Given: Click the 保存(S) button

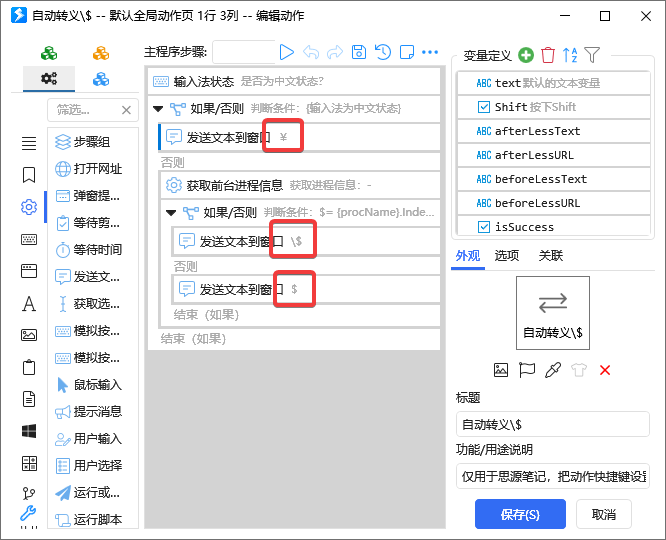Looking at the screenshot, I should pyautogui.click(x=520, y=514).
